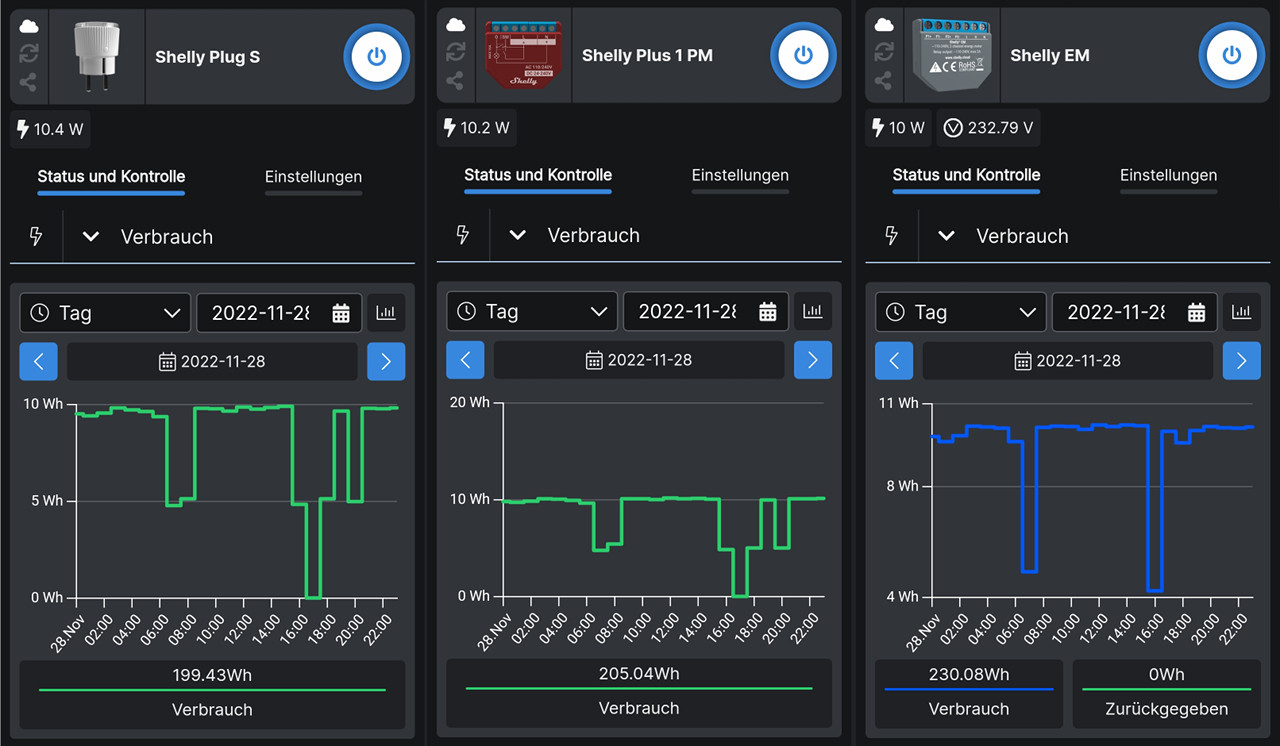Image resolution: width=1280 pixels, height=746 pixels.
Task: Click sync icon on Shelly Plus 1 PM card
Action: click(x=455, y=52)
